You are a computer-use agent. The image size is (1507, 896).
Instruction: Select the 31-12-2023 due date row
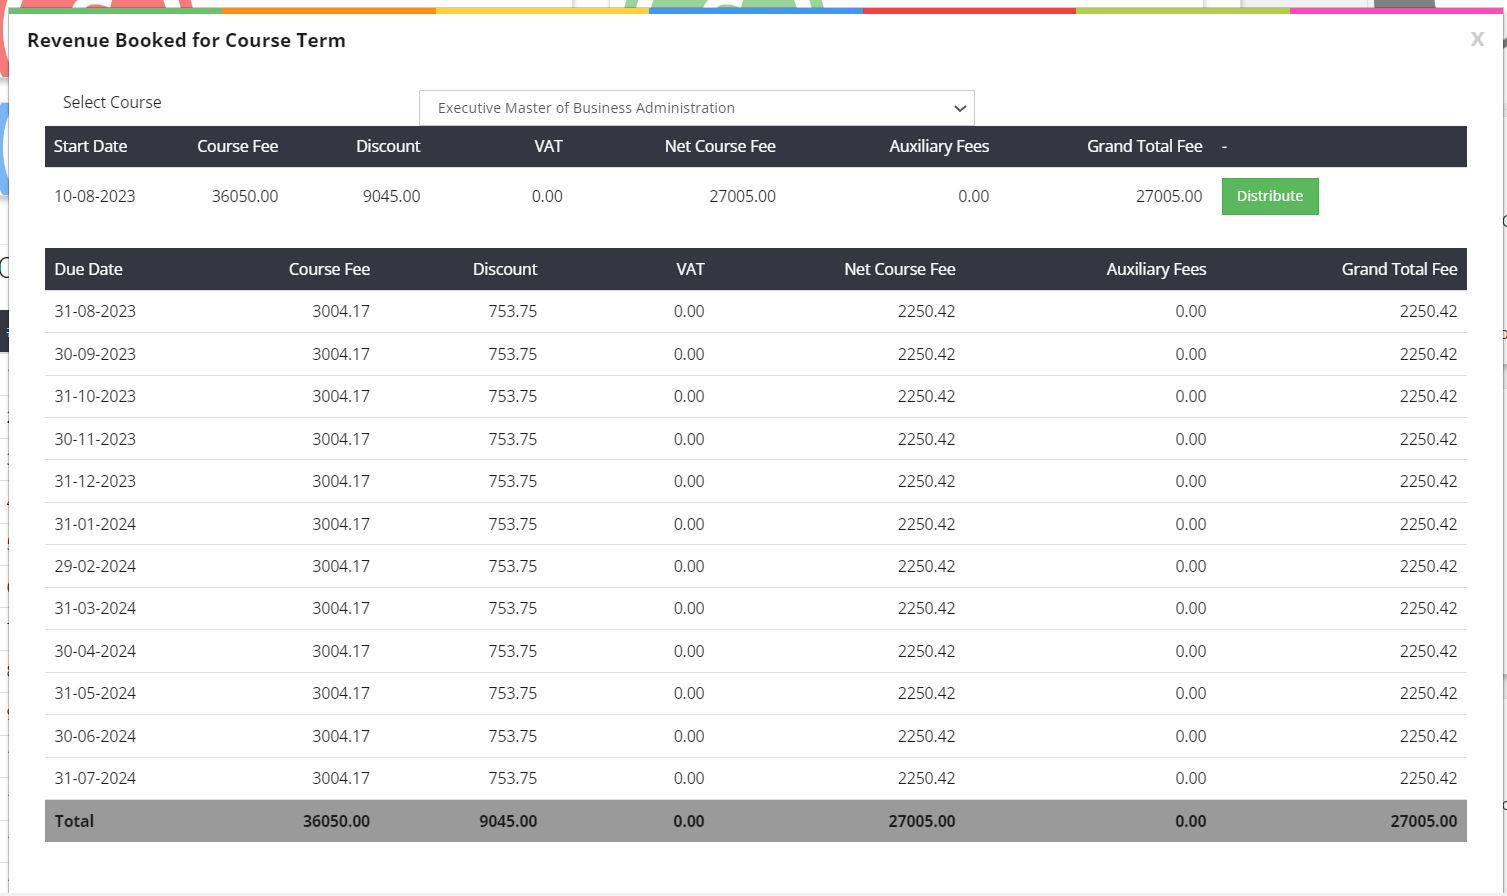click(x=95, y=481)
